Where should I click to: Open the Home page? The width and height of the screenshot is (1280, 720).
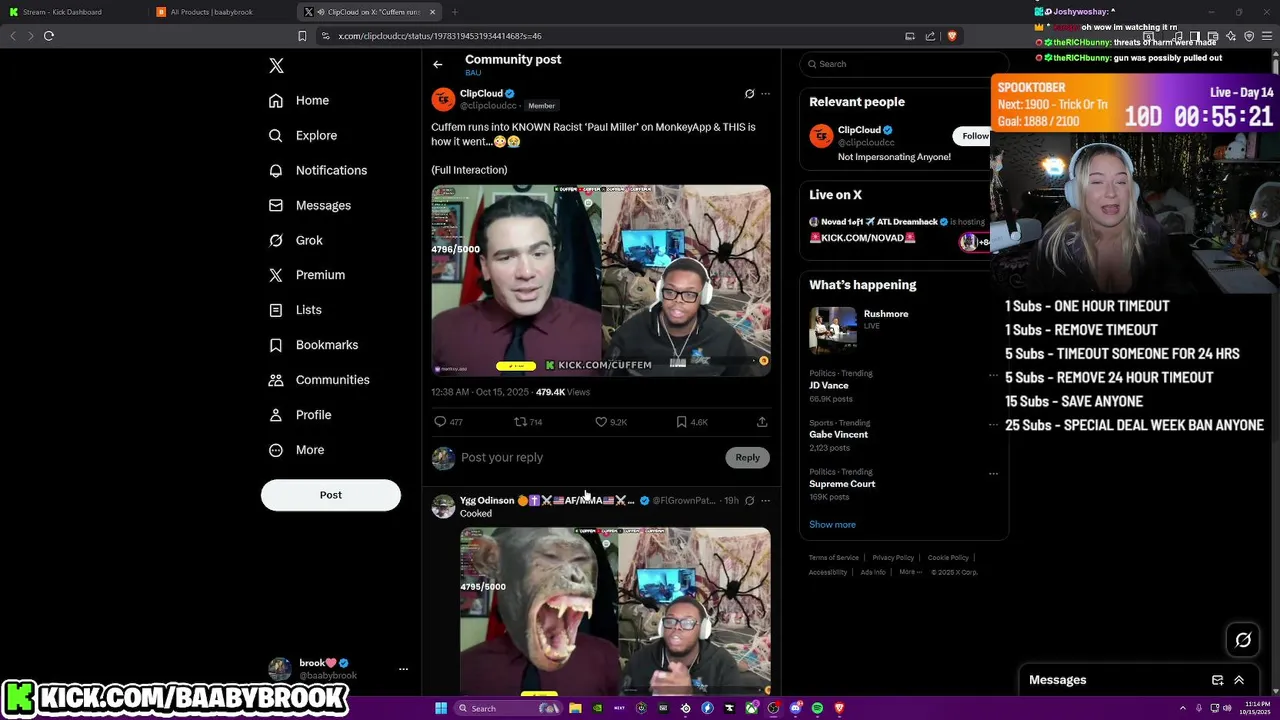(299, 100)
